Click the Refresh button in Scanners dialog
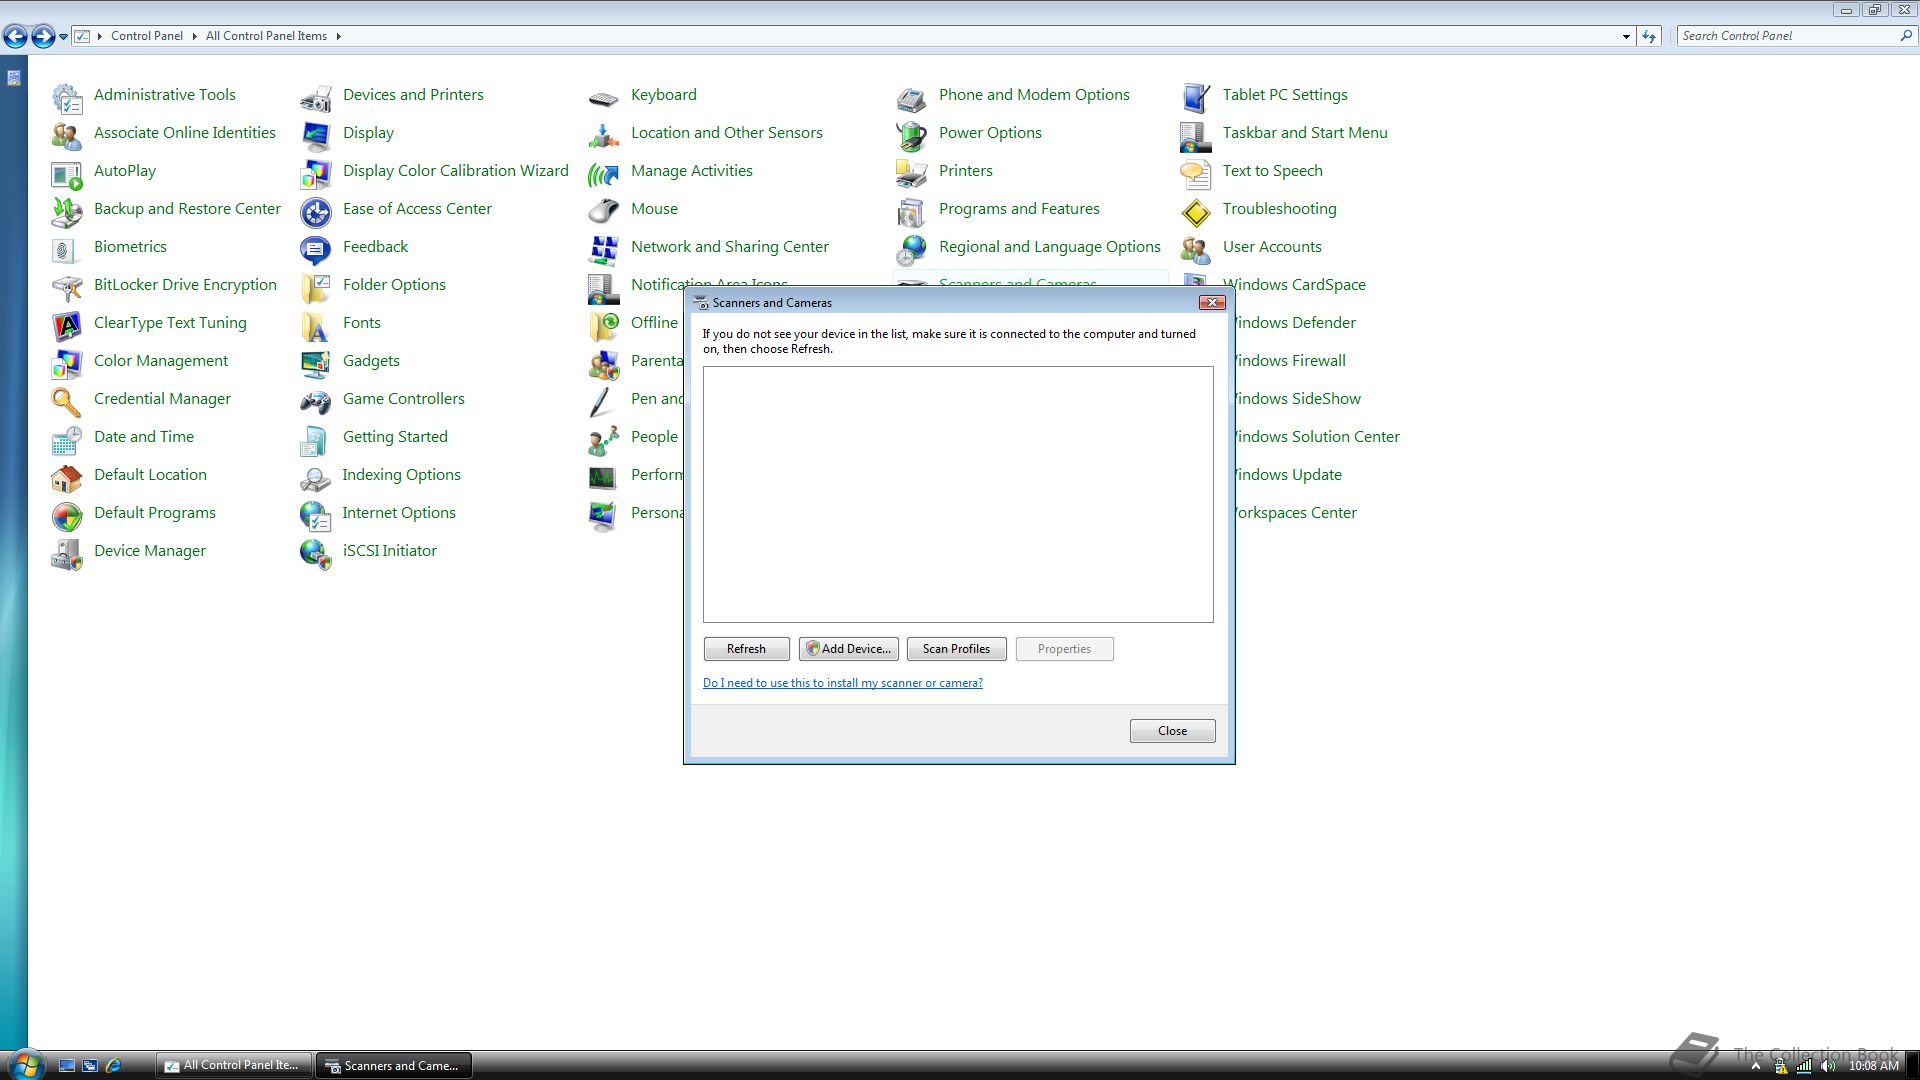The image size is (1920, 1080). pos(746,649)
